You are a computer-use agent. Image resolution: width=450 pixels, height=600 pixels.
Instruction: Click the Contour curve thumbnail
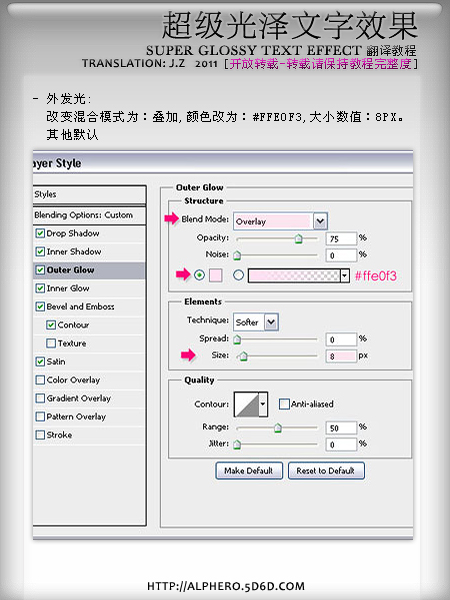tap(246, 404)
